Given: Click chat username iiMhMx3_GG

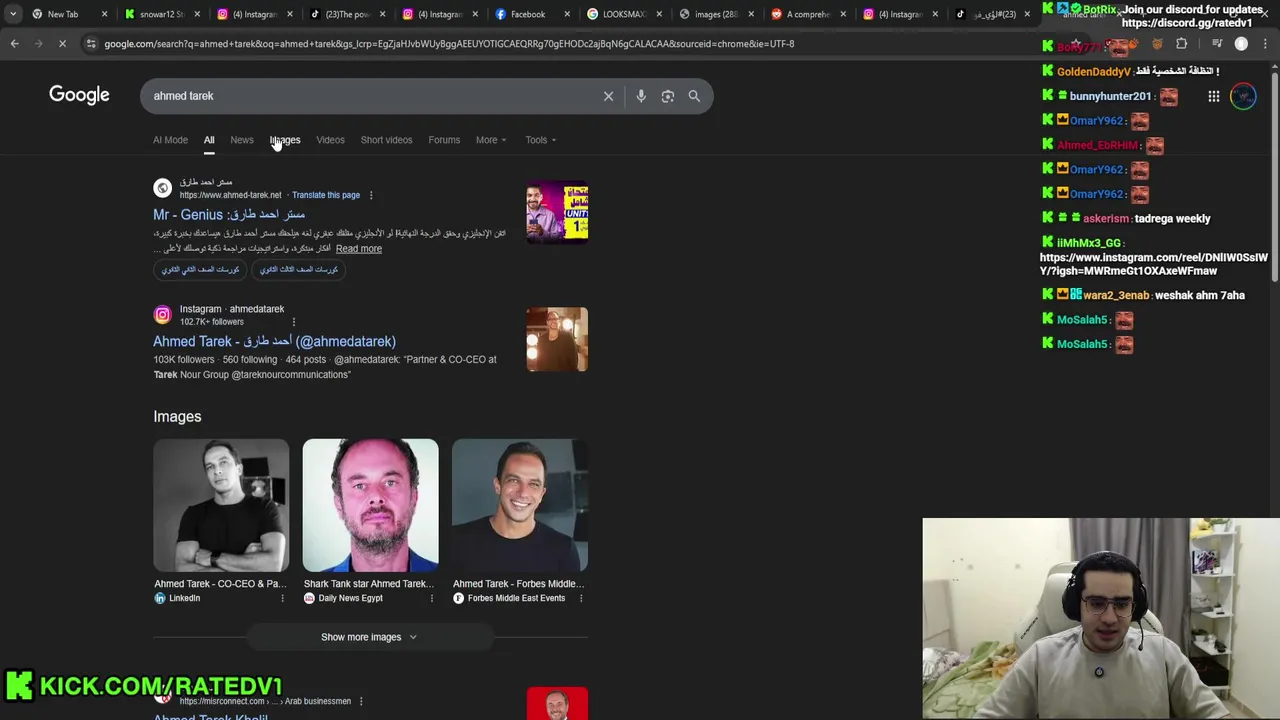Looking at the screenshot, I should coord(1089,243).
